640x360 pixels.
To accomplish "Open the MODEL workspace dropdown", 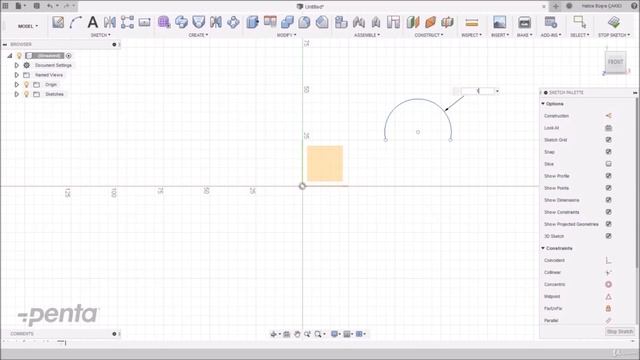I will coord(28,26).
